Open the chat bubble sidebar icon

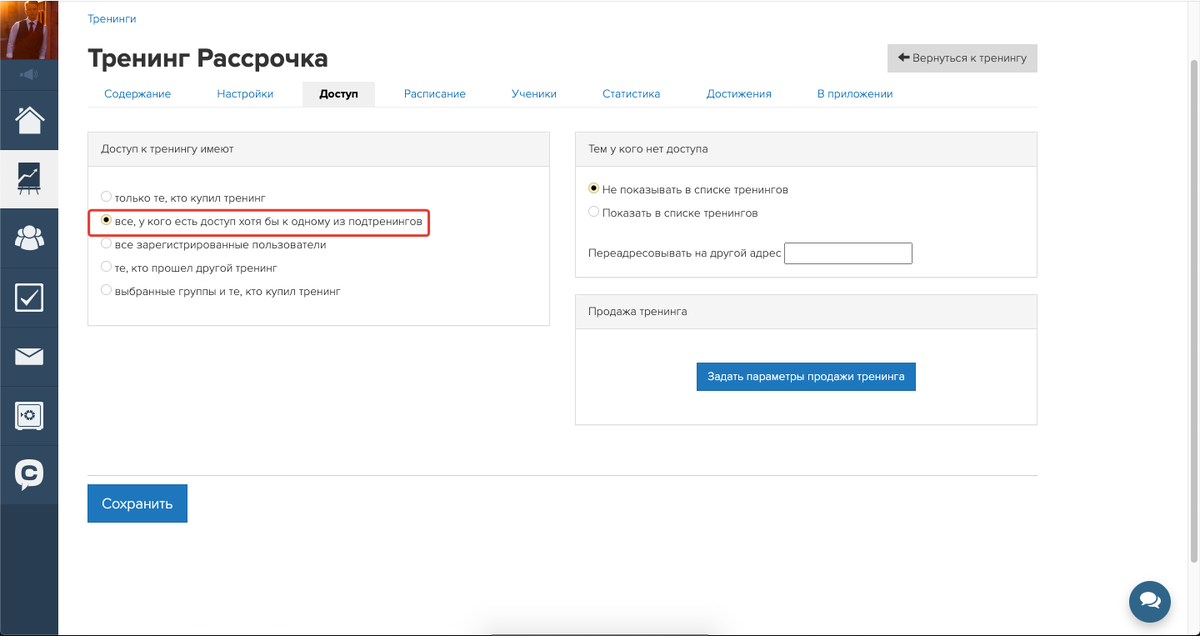point(29,473)
